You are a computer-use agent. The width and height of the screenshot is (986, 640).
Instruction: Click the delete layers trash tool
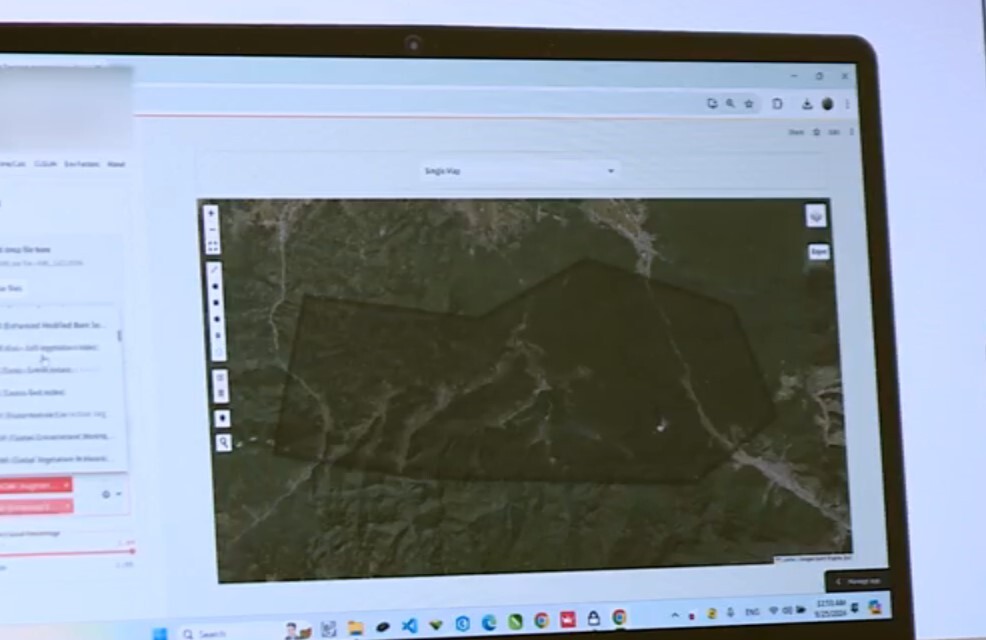point(221,394)
